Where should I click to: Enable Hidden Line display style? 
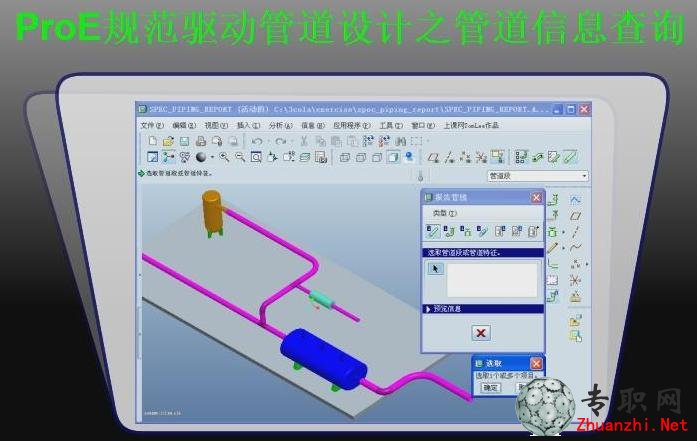tap(361, 157)
